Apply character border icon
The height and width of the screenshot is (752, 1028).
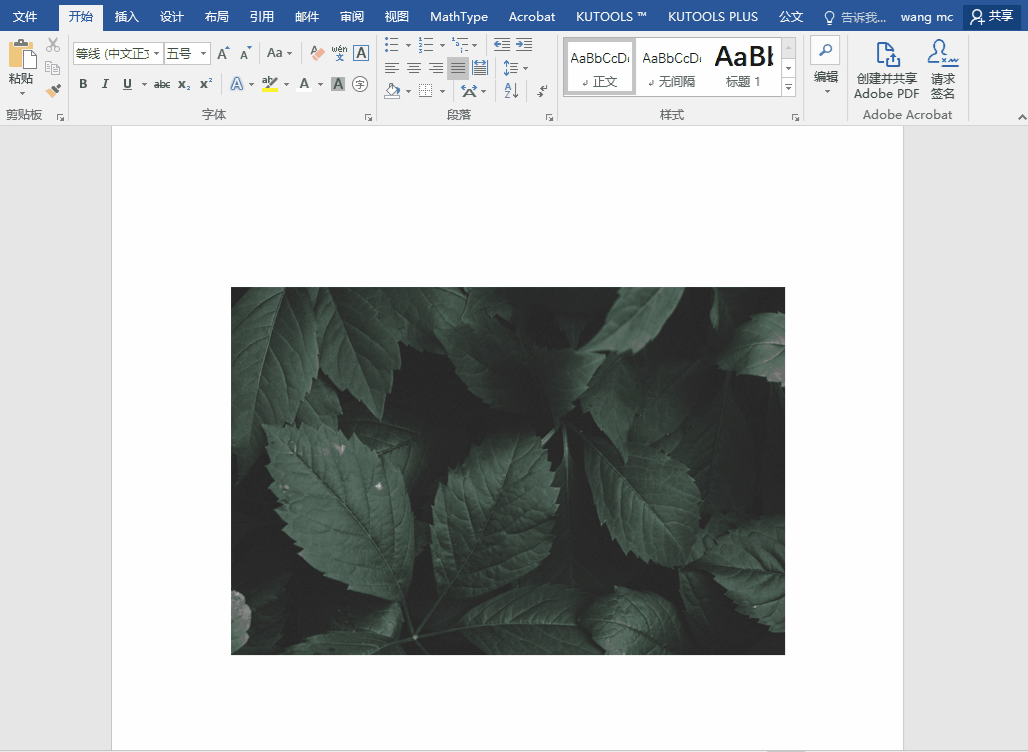click(361, 53)
